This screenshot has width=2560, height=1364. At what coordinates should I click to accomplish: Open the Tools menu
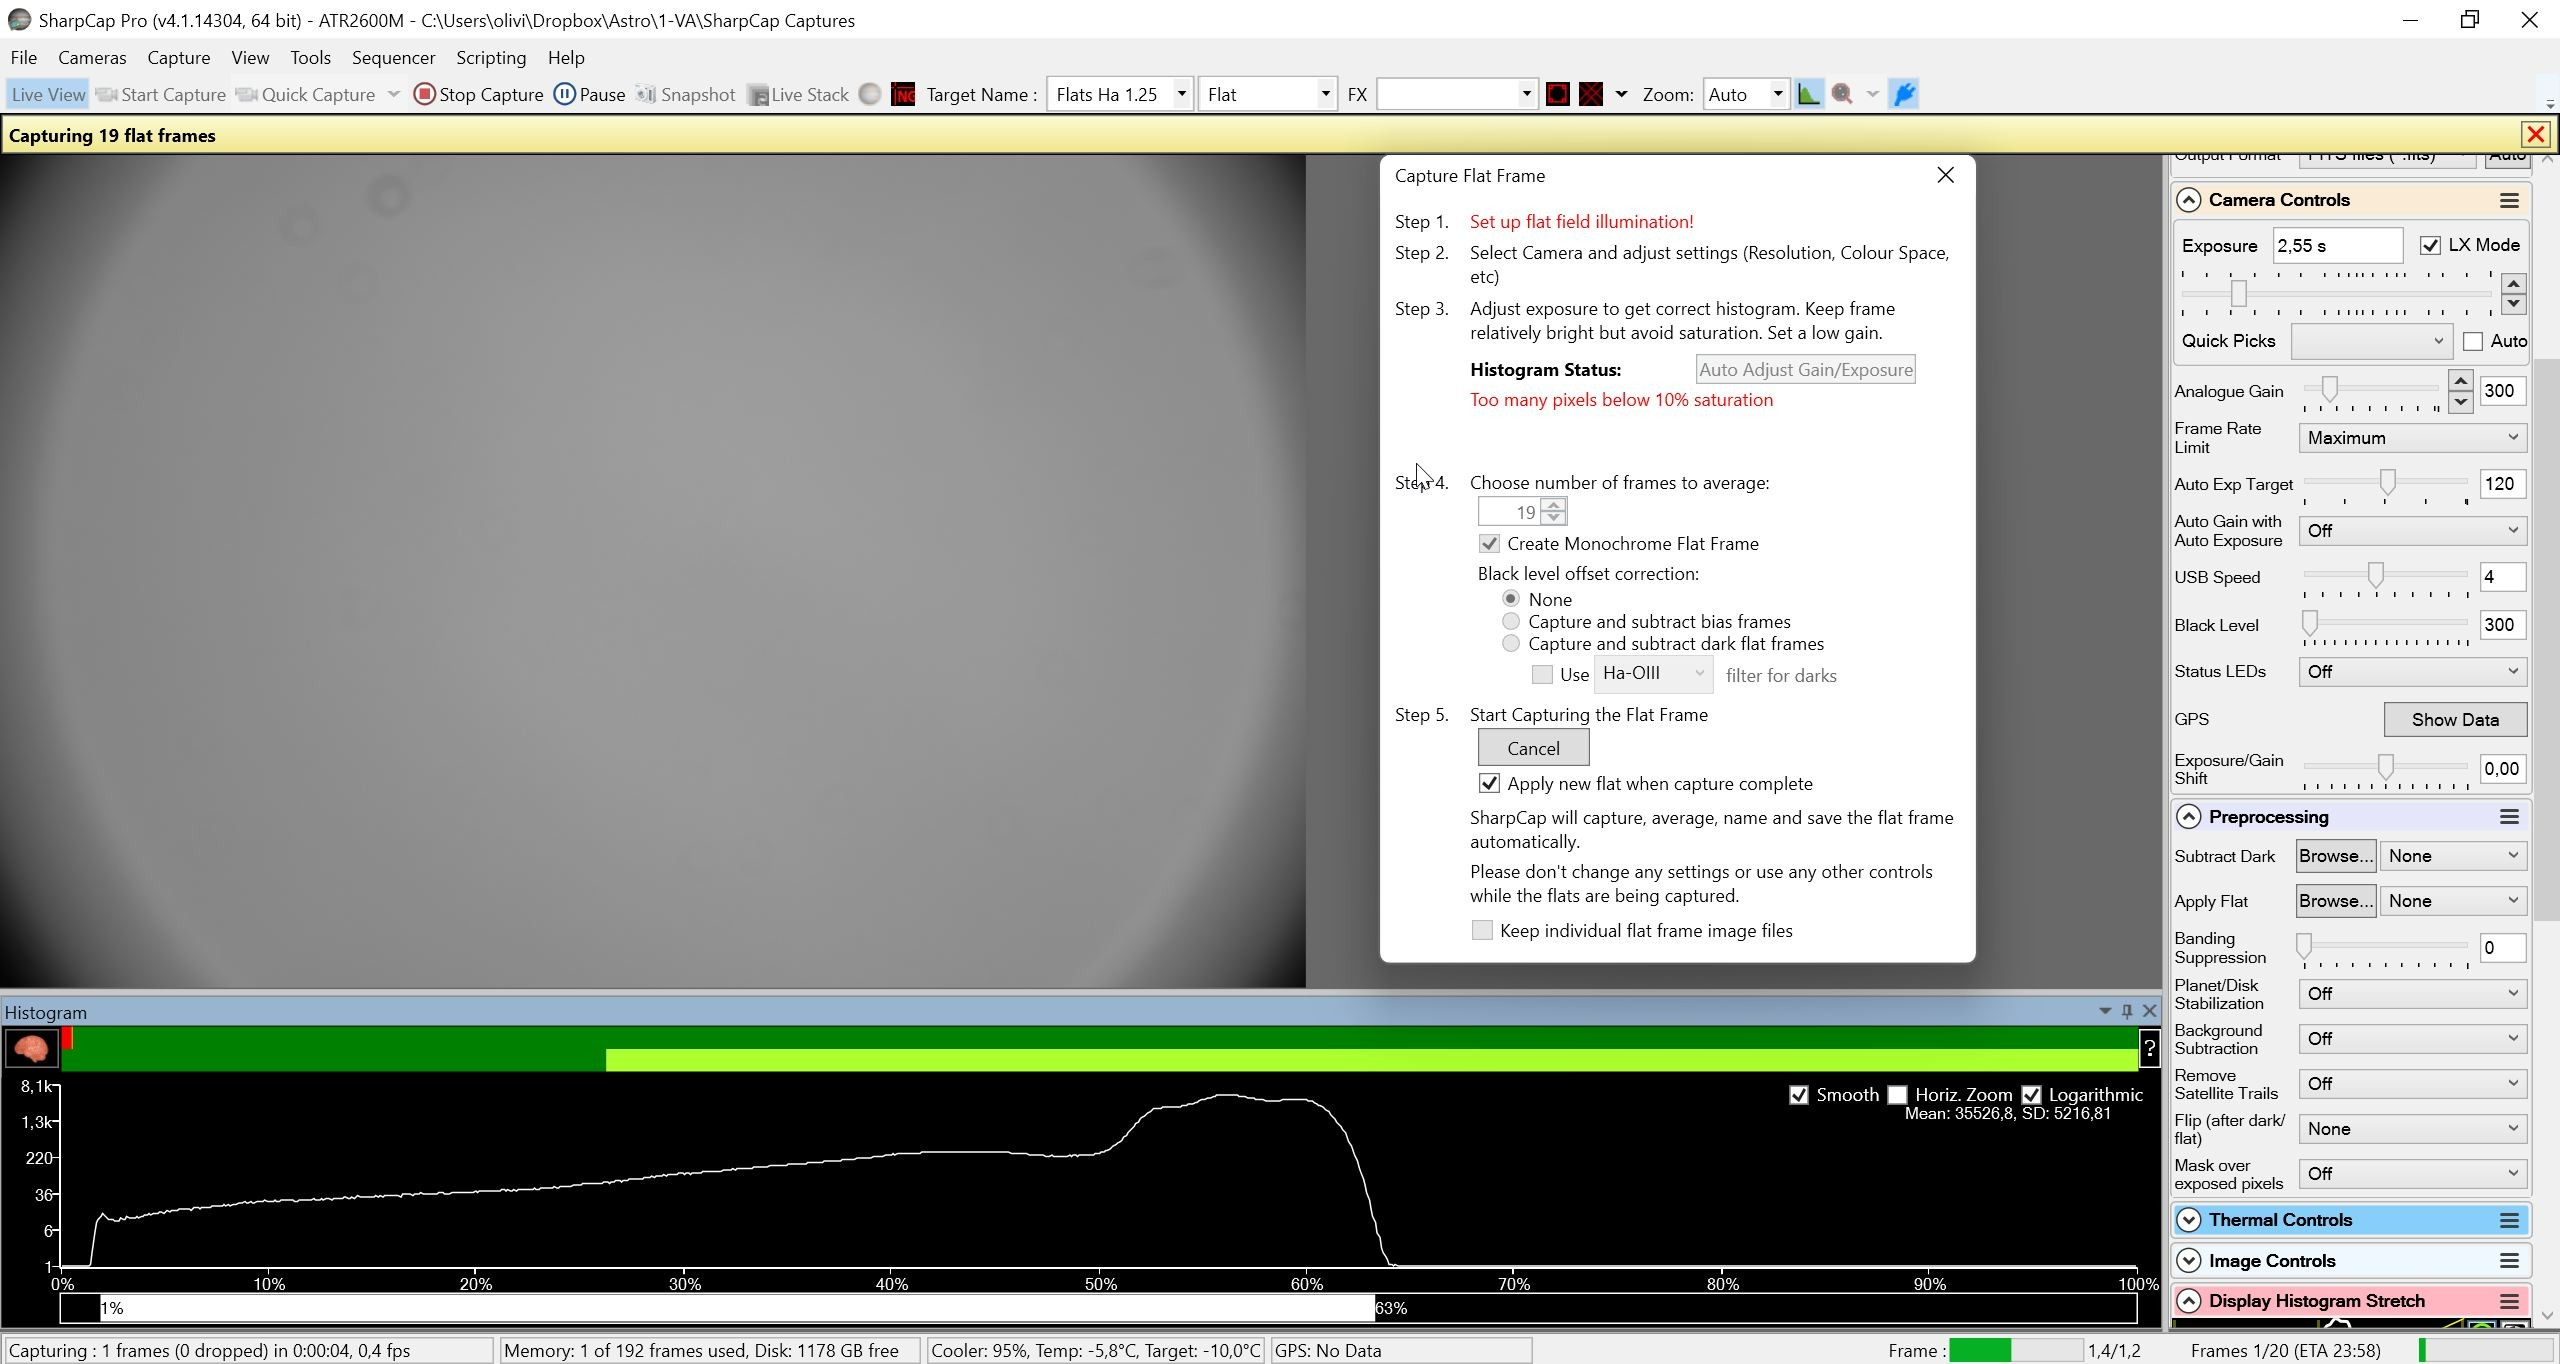[x=310, y=58]
